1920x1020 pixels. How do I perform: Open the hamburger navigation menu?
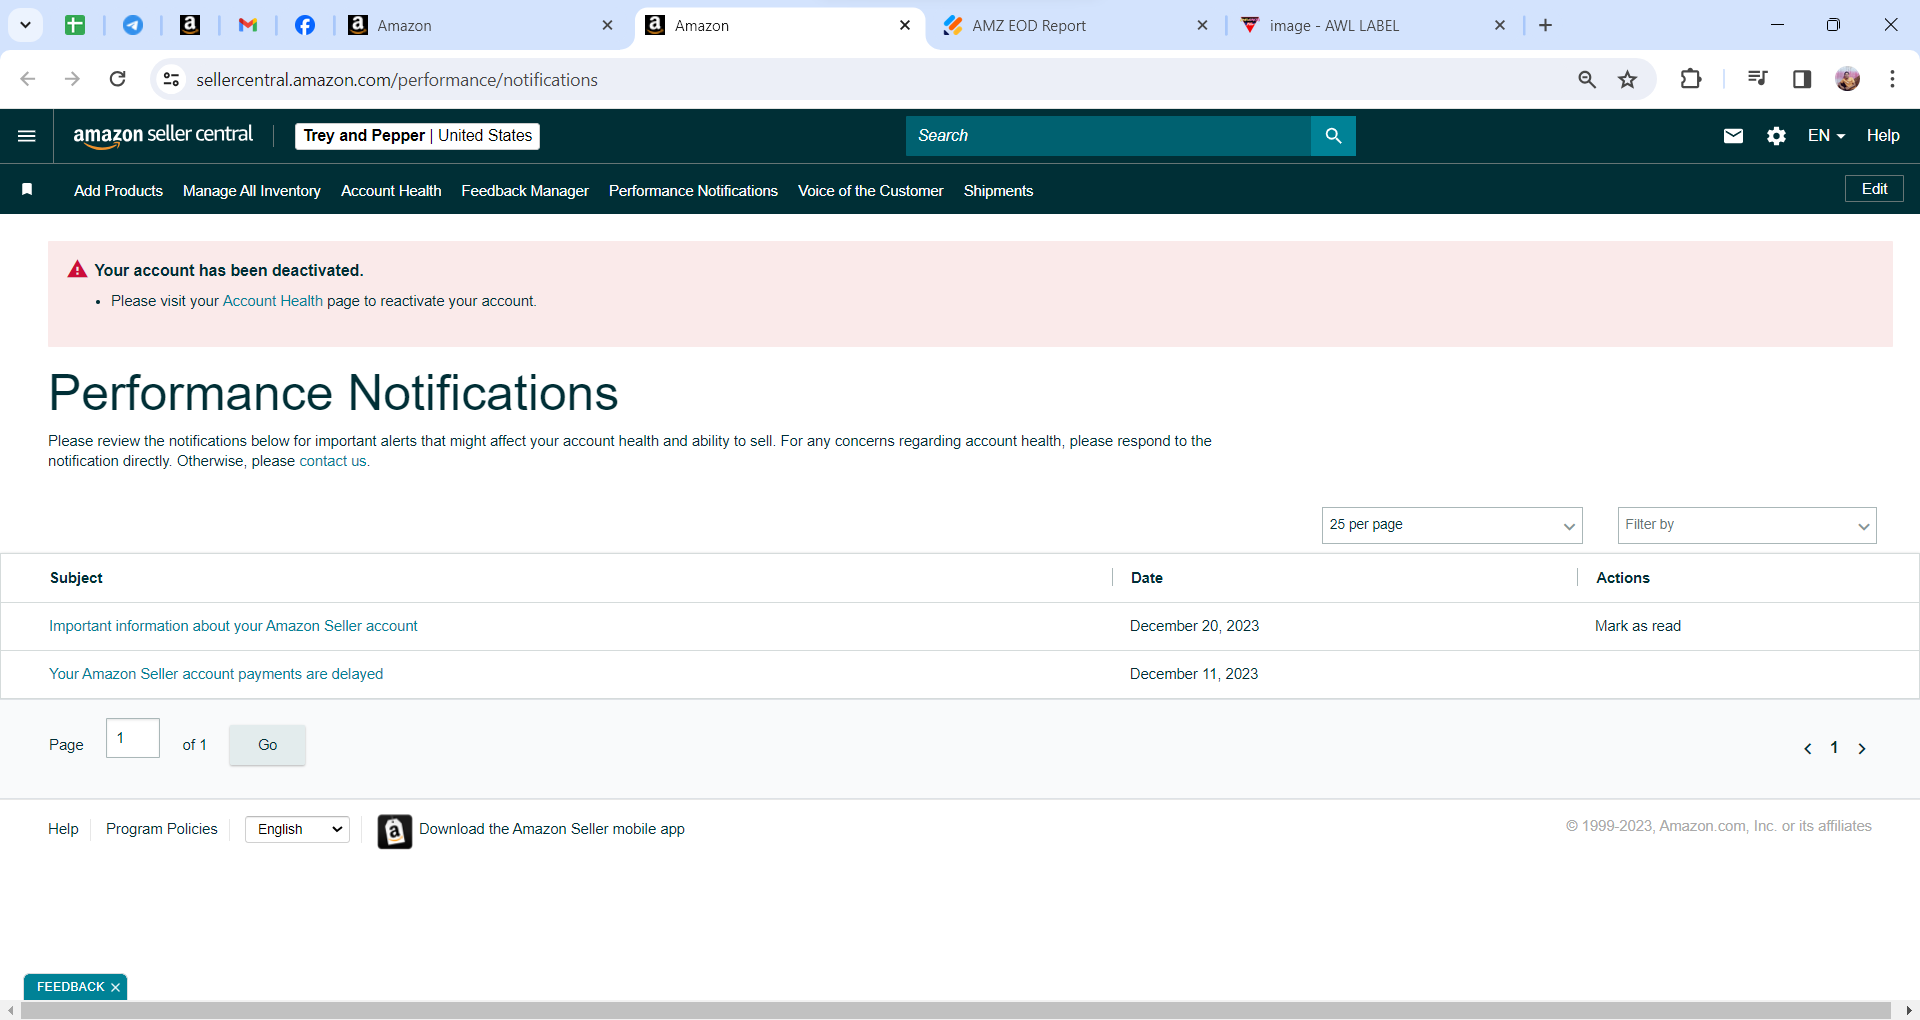[x=27, y=136]
